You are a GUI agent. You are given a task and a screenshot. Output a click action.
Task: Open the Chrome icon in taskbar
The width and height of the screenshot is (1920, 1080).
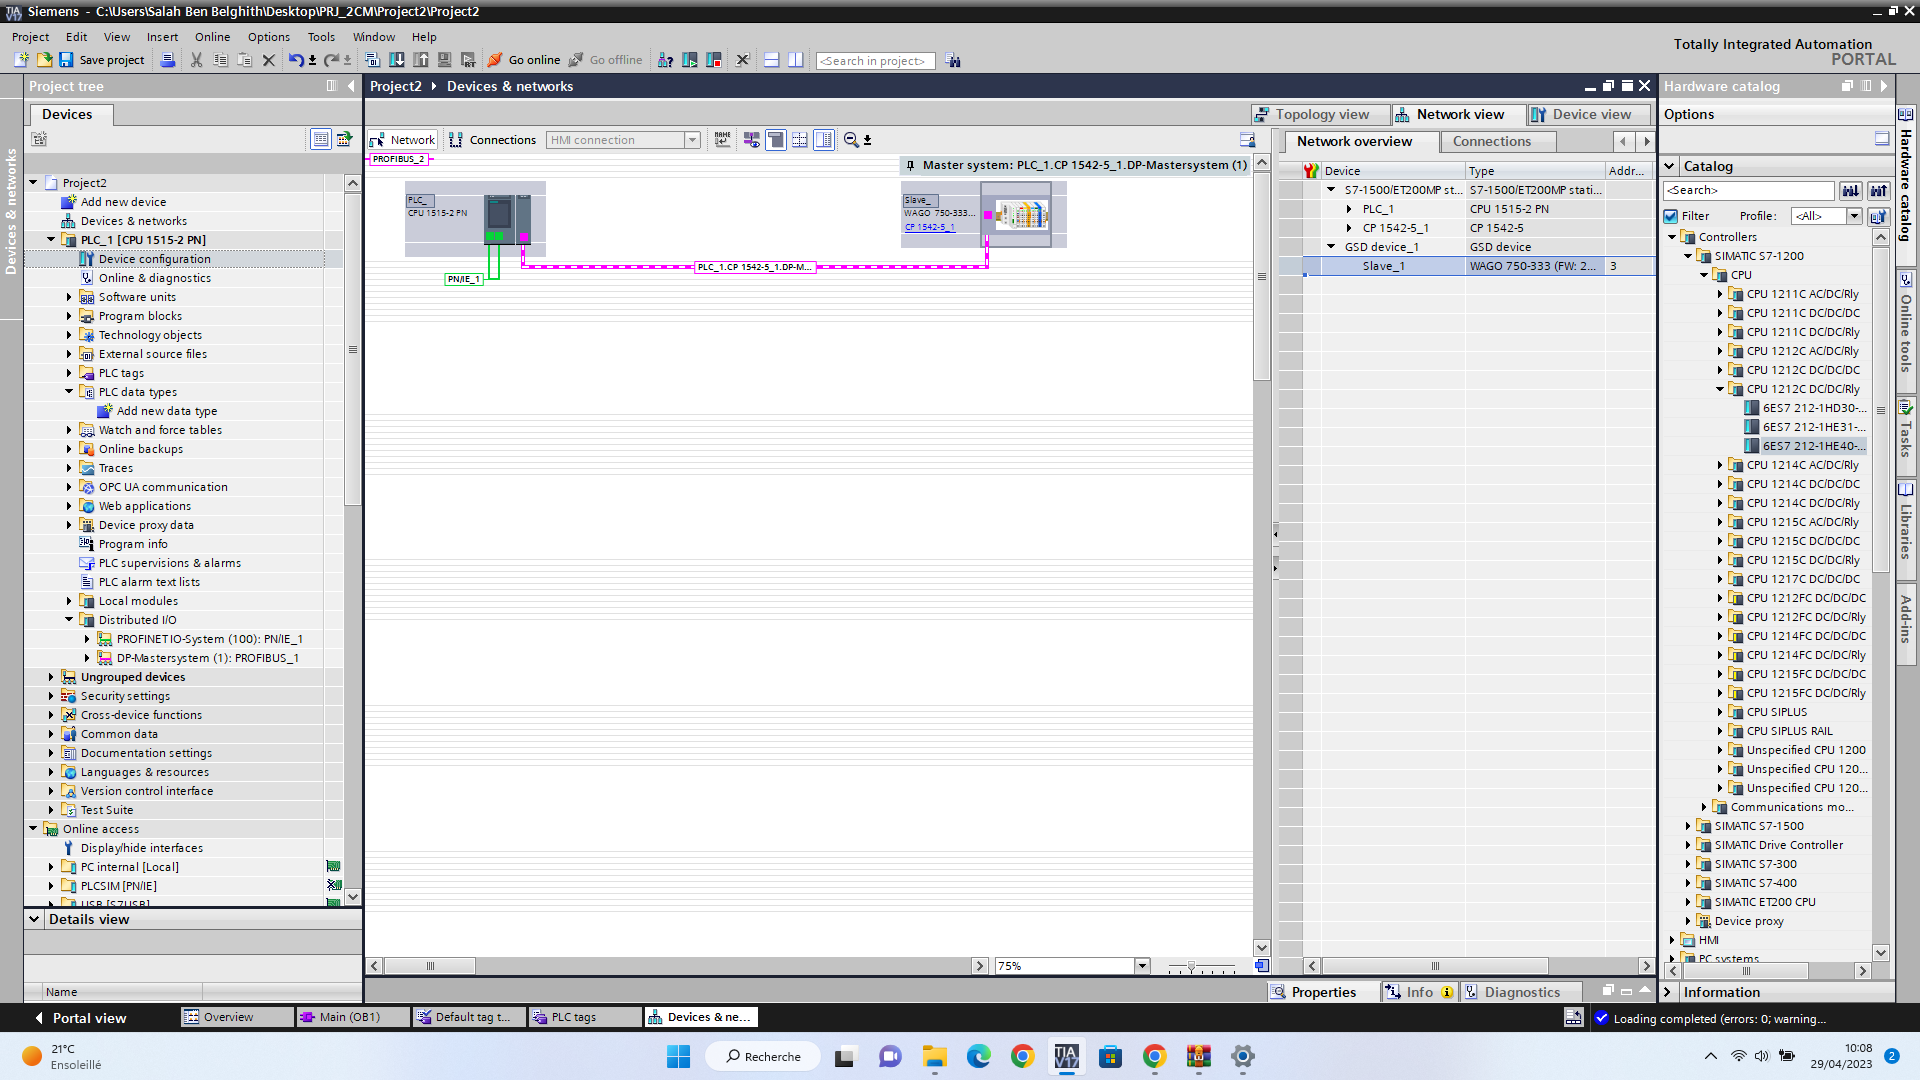pos(1022,1056)
